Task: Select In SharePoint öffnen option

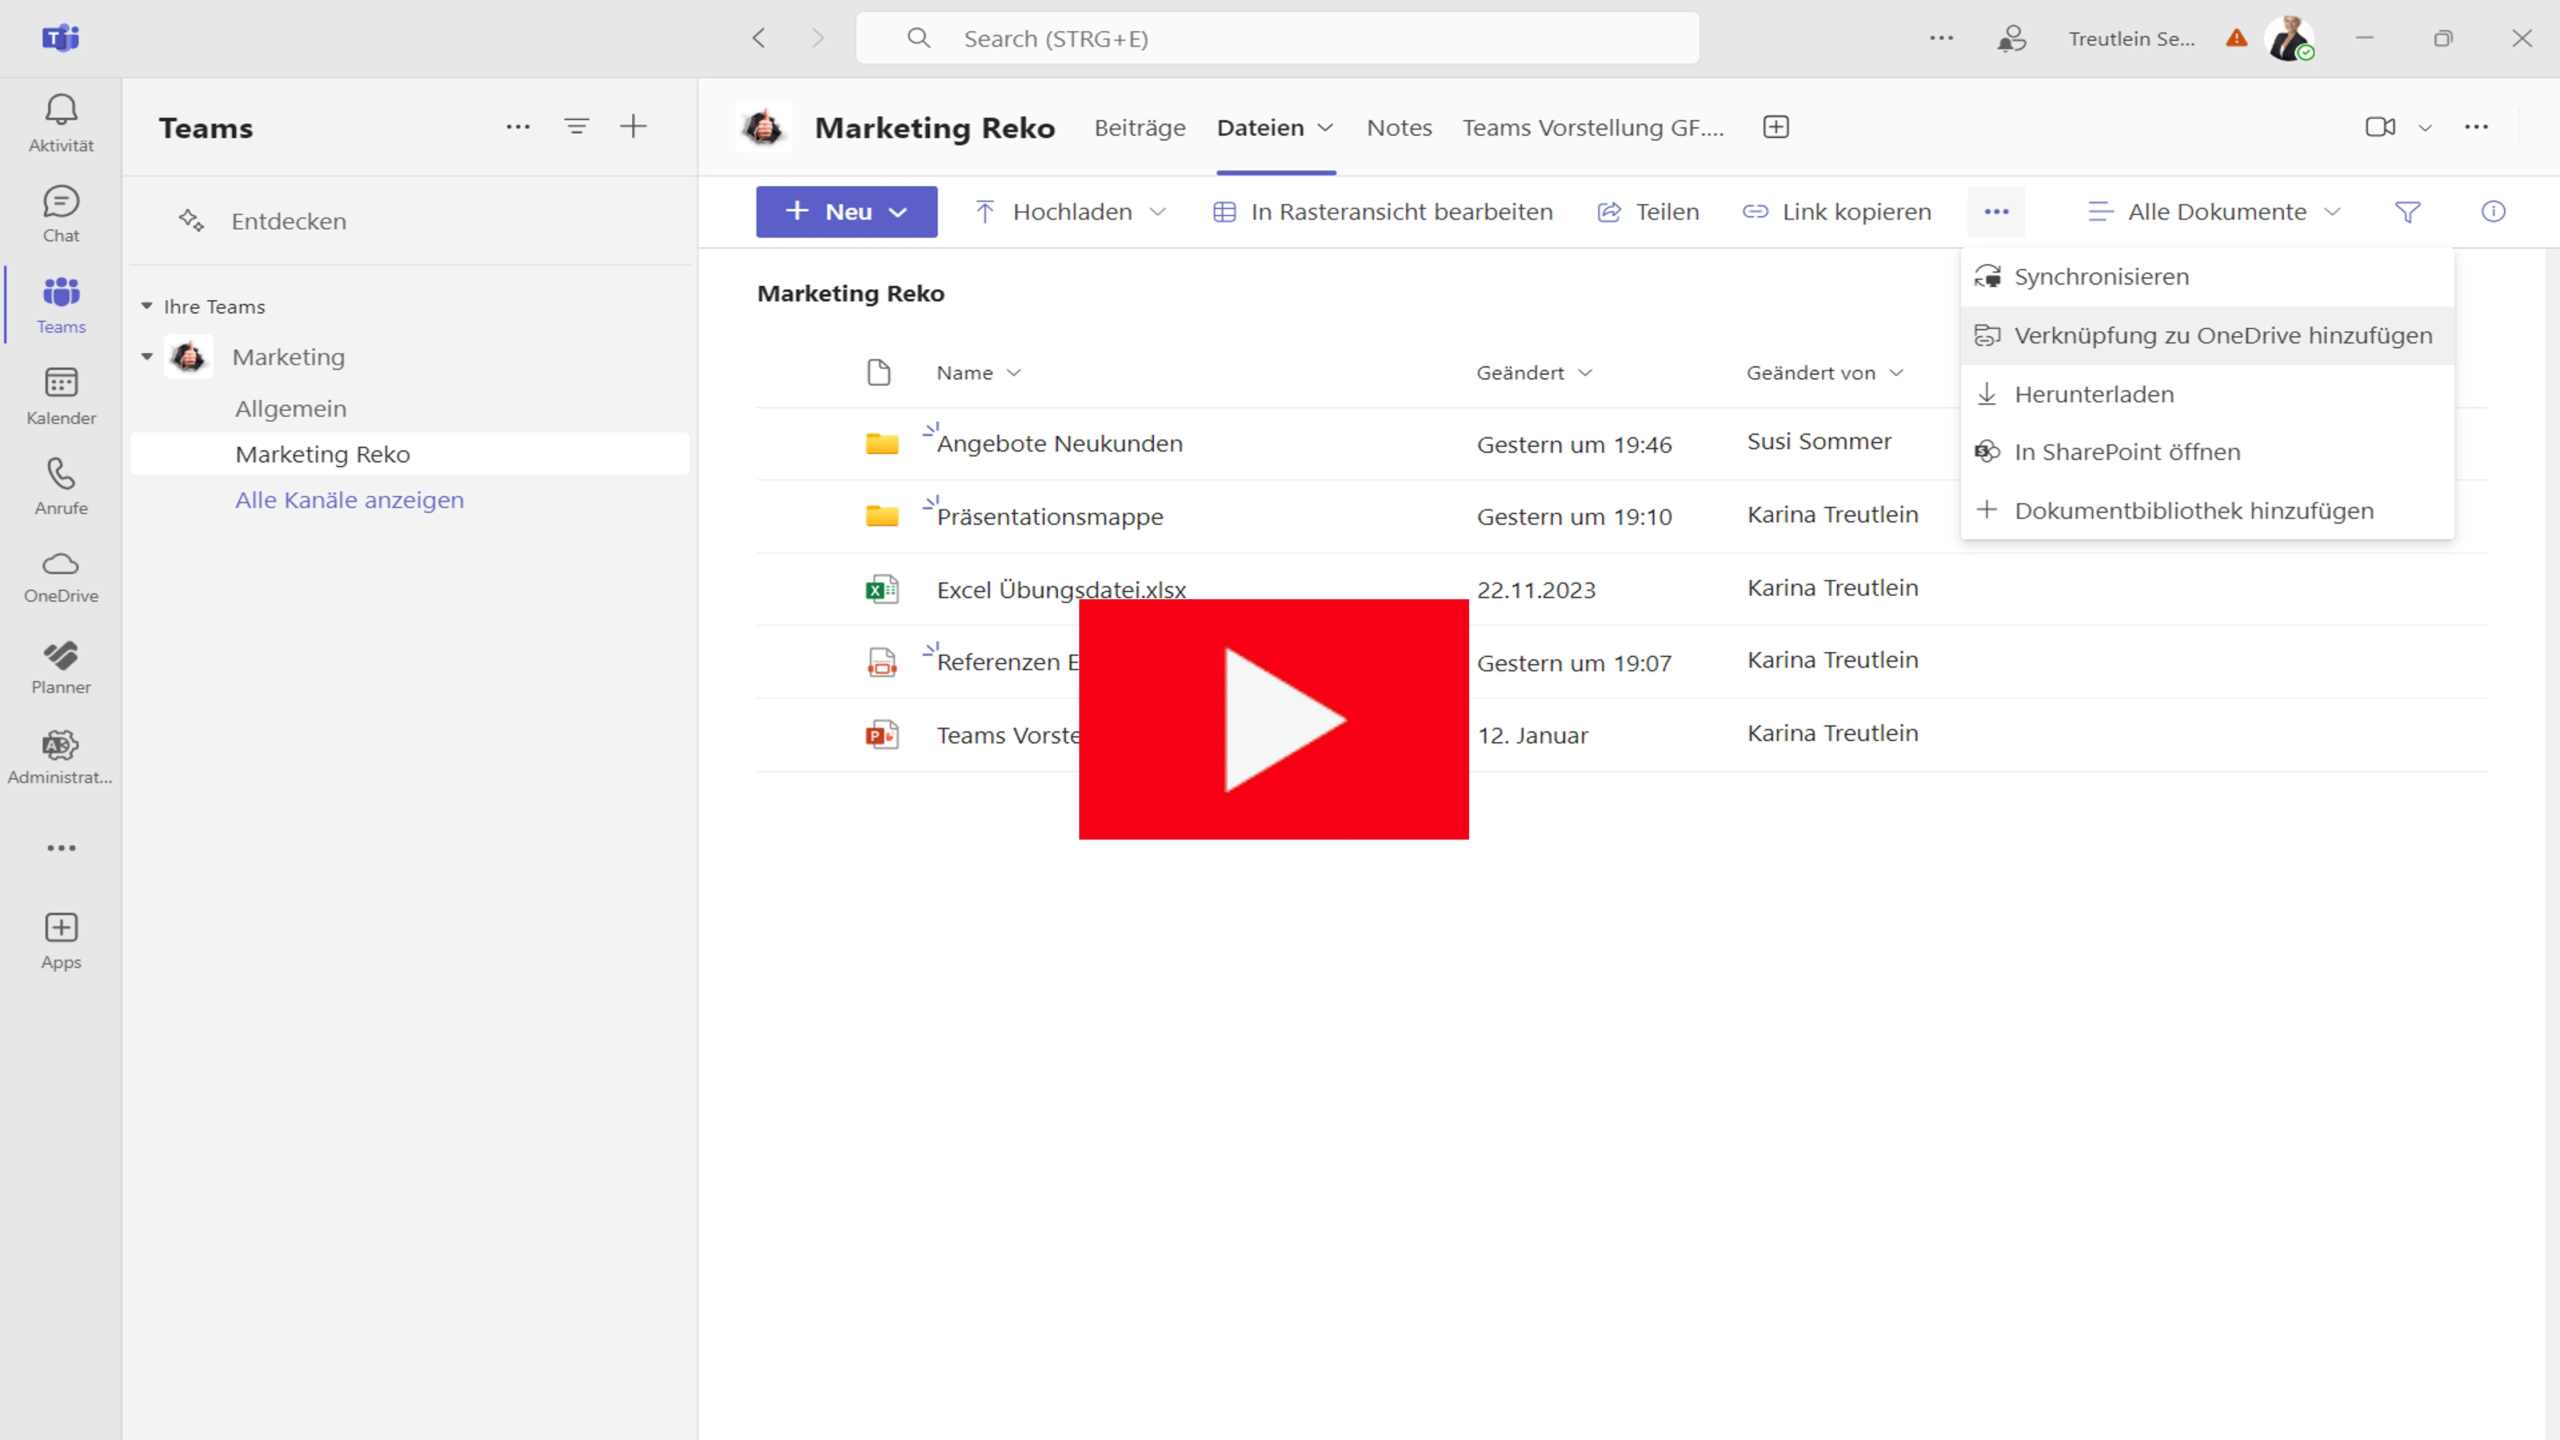Action: pyautogui.click(x=2127, y=450)
